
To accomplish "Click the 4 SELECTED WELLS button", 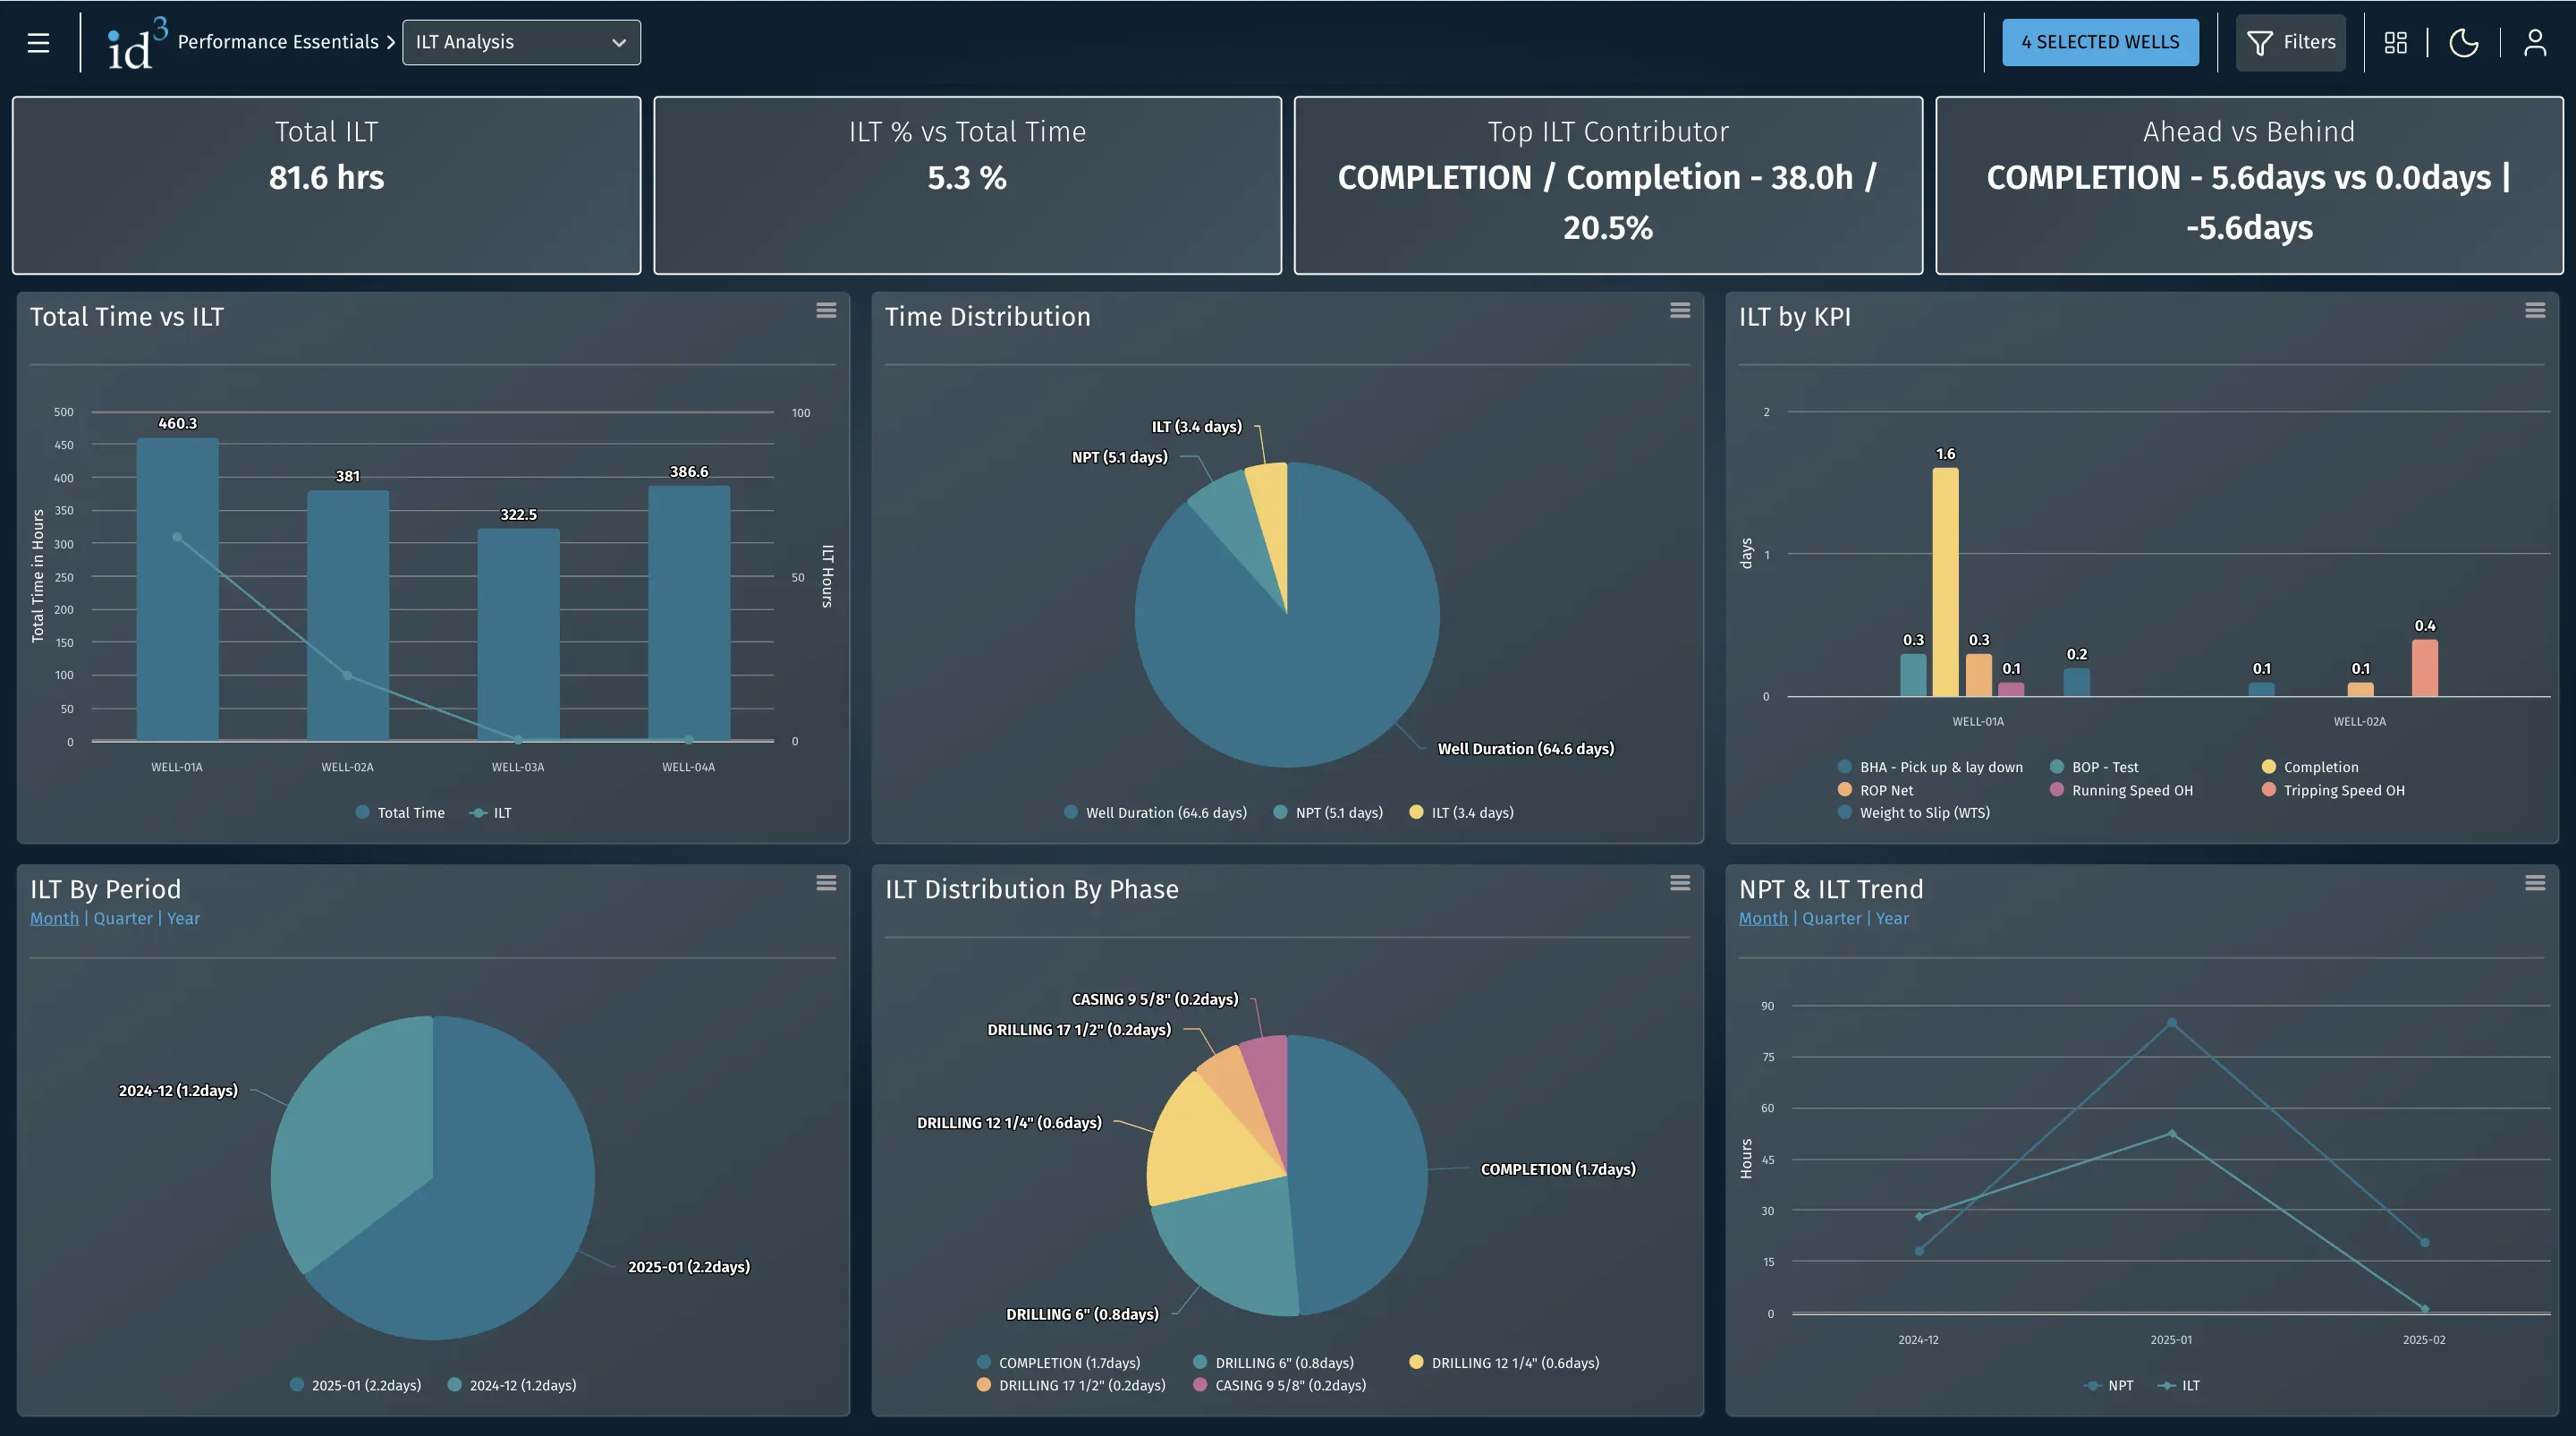I will click(2101, 42).
